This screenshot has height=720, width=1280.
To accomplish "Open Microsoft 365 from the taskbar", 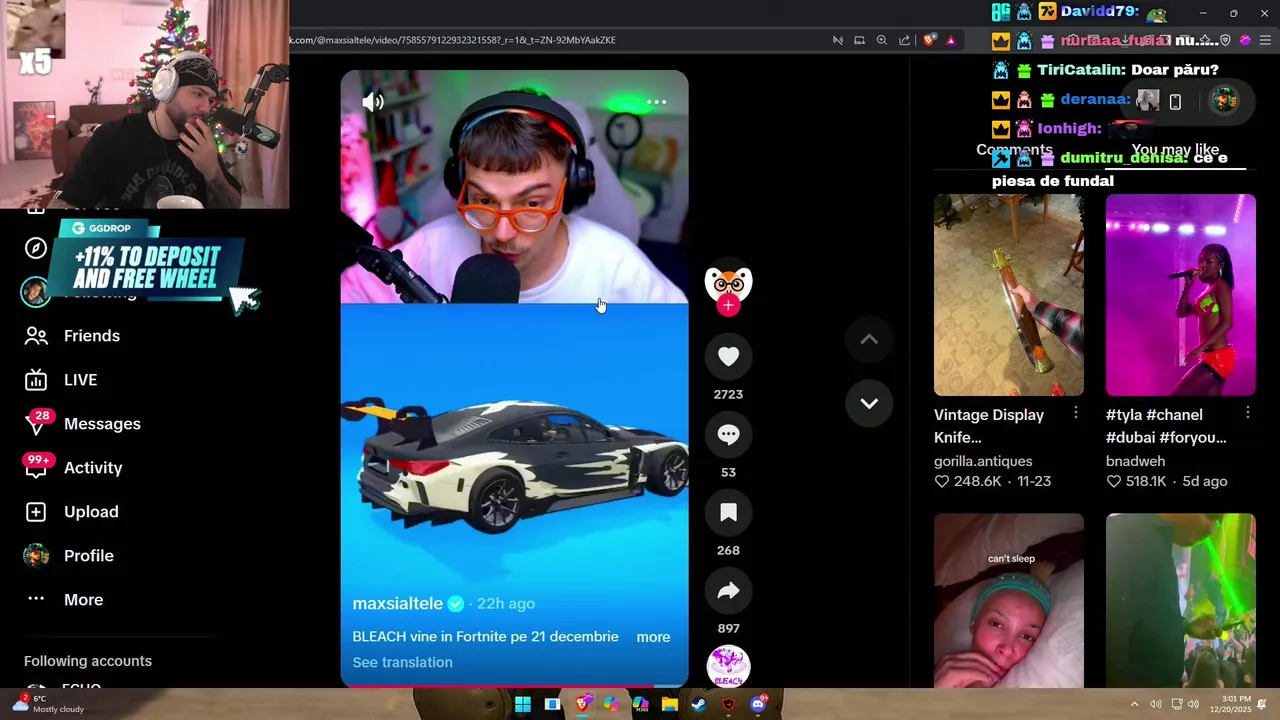I will point(640,704).
